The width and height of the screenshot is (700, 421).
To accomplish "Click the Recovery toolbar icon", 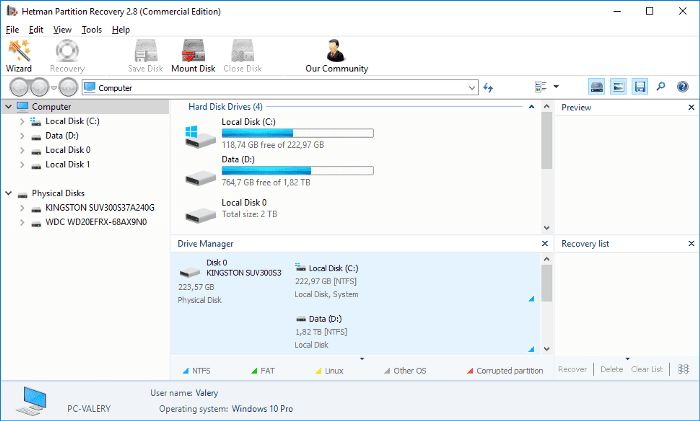I will pyautogui.click(x=67, y=56).
